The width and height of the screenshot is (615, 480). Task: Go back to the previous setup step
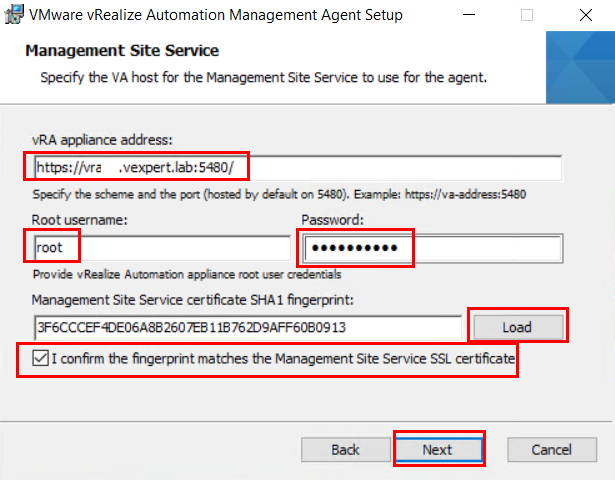coord(346,450)
